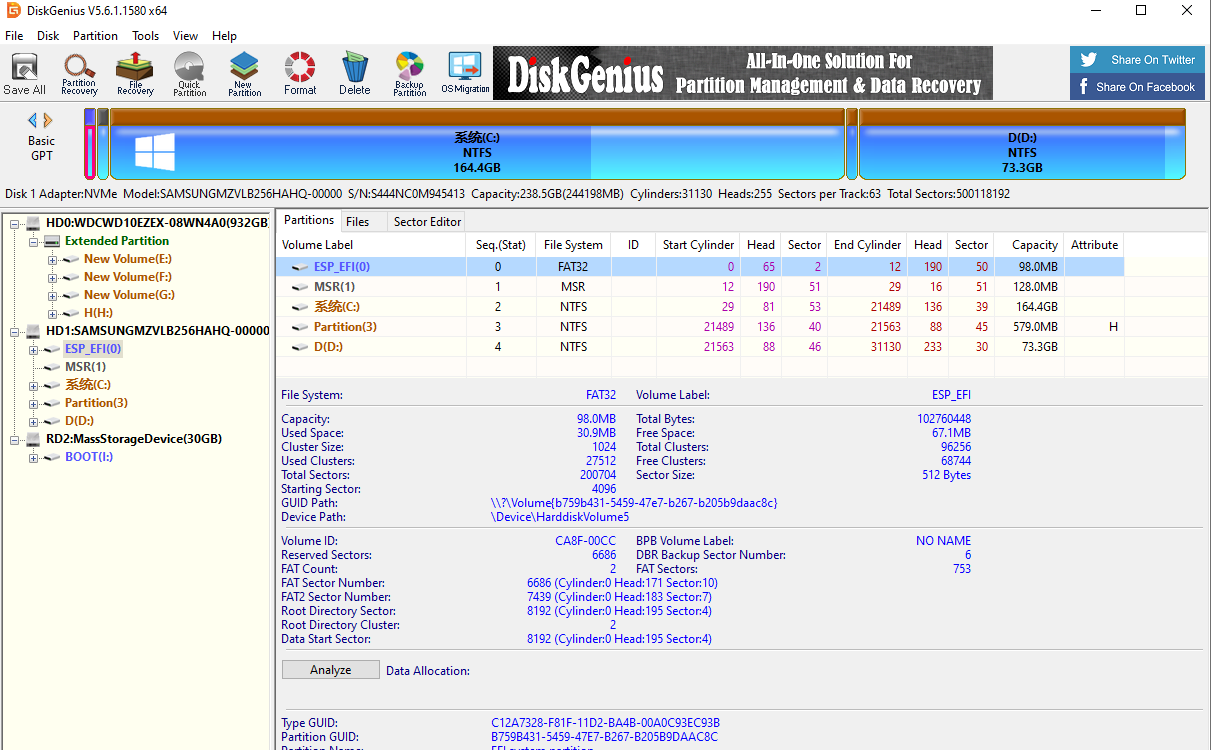Go to previous disk with left arrow
The image size is (1213, 750).
[32, 120]
